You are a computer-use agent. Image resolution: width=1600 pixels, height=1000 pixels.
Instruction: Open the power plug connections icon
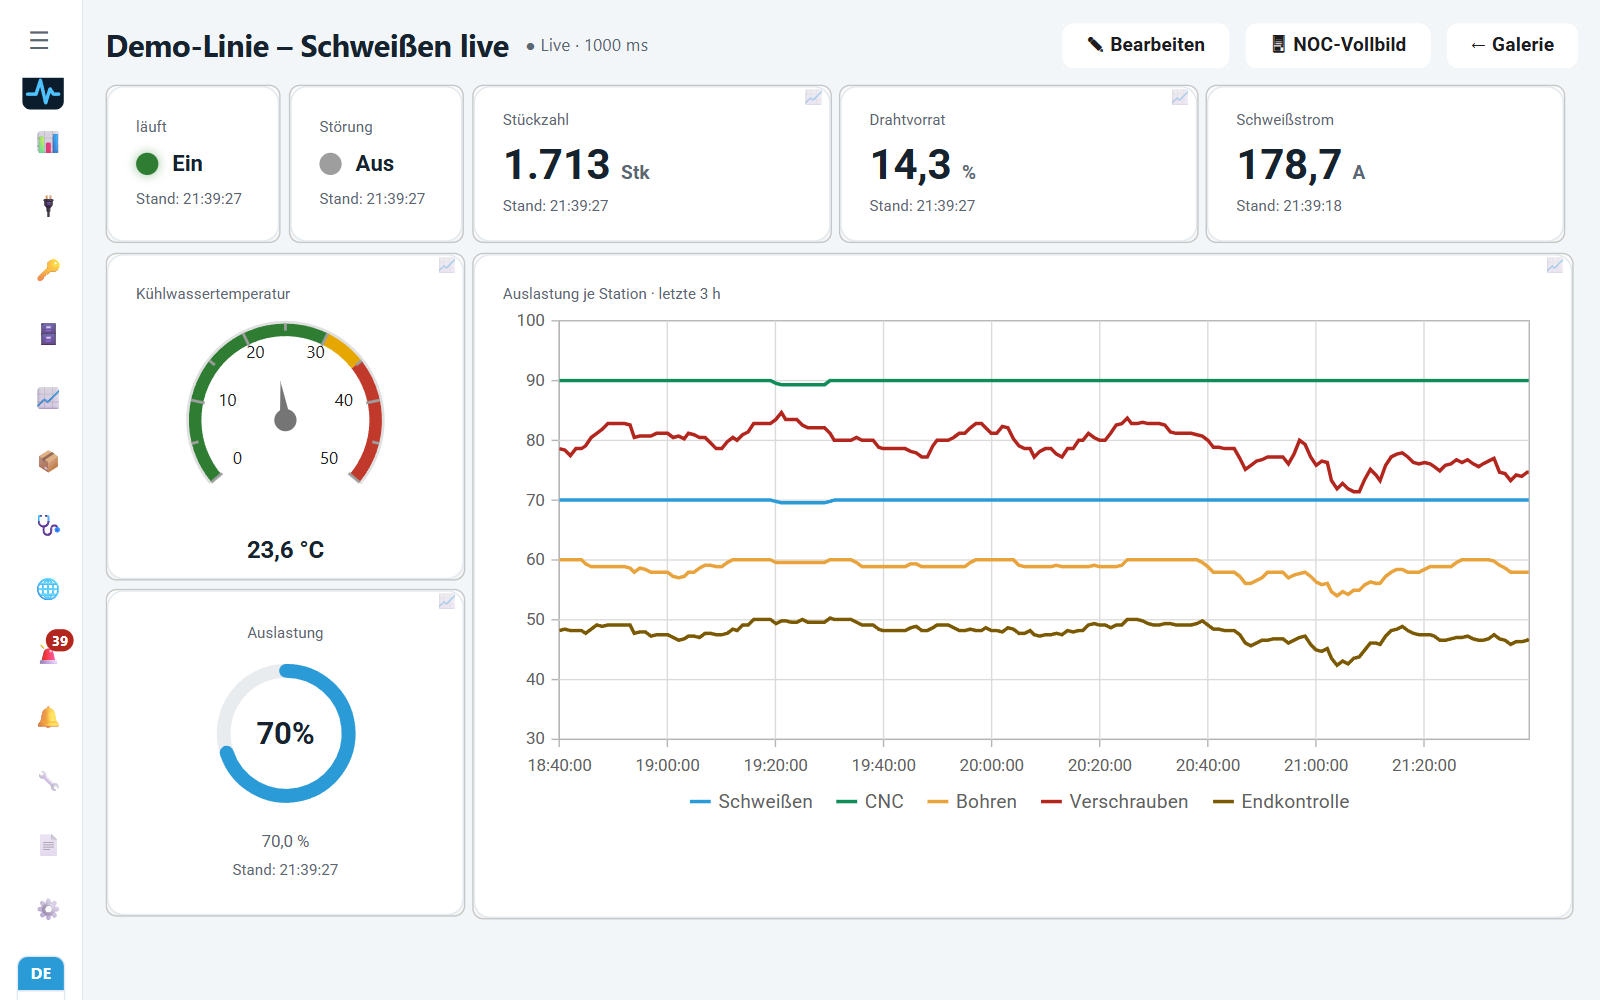48,206
